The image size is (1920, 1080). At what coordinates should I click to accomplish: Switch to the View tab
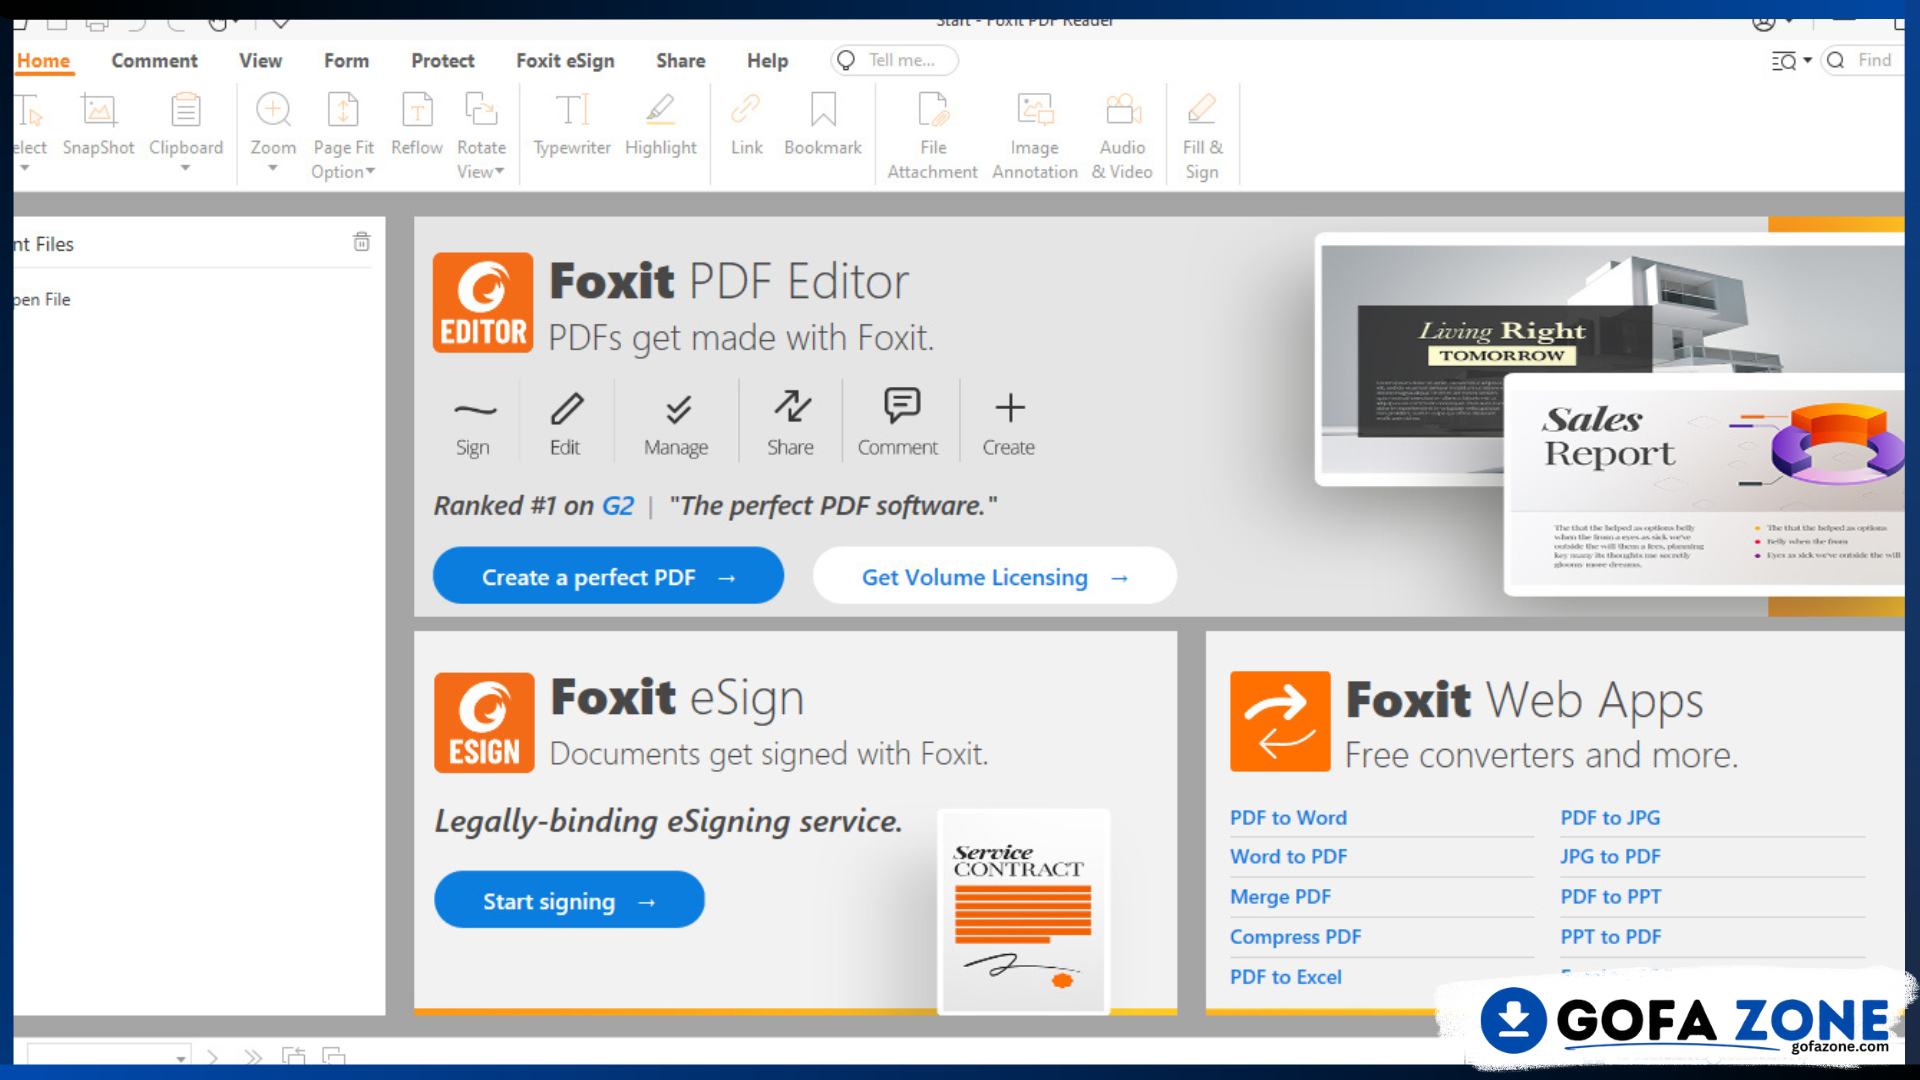[x=260, y=61]
